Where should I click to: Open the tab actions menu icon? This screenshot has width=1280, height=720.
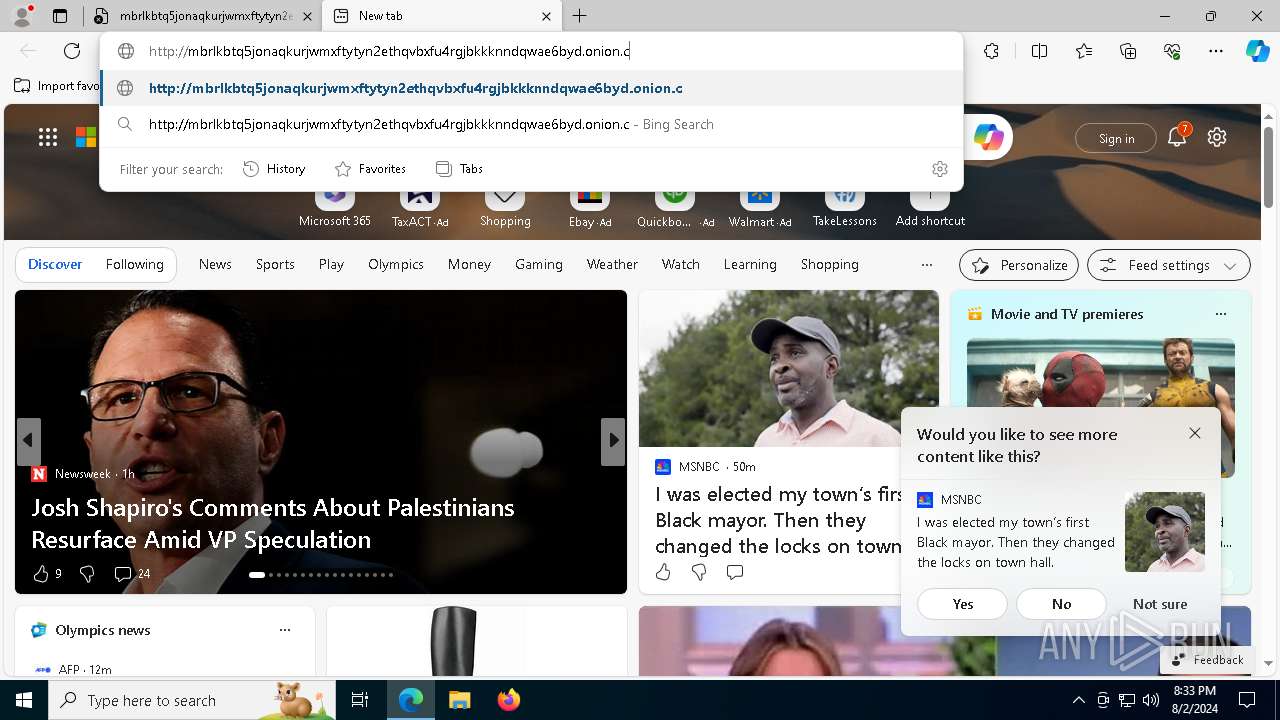click(60, 16)
